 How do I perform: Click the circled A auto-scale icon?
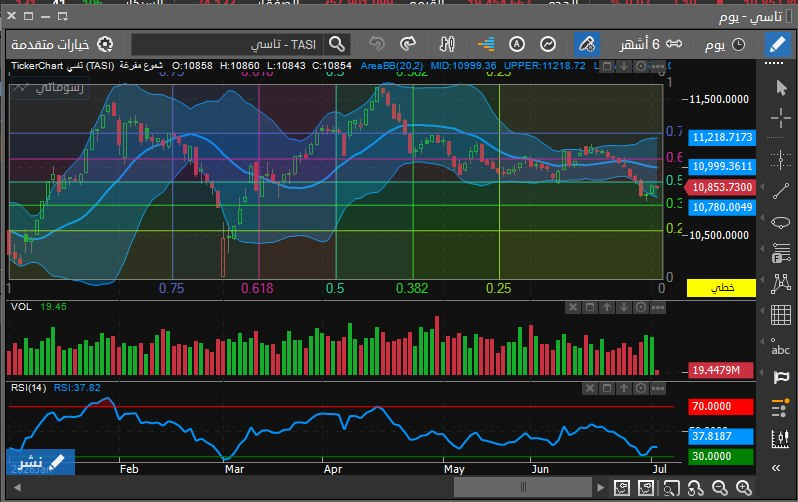[517, 45]
